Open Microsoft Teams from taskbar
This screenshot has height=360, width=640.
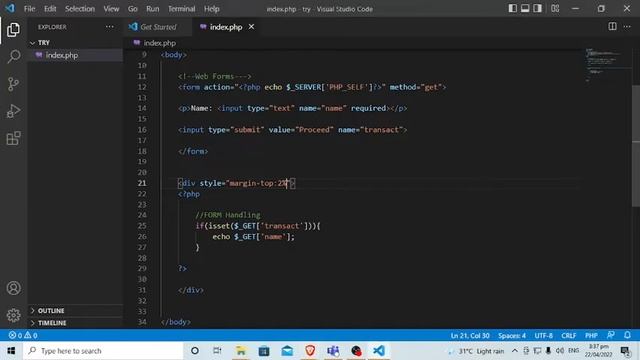pyautogui.click(x=333, y=351)
